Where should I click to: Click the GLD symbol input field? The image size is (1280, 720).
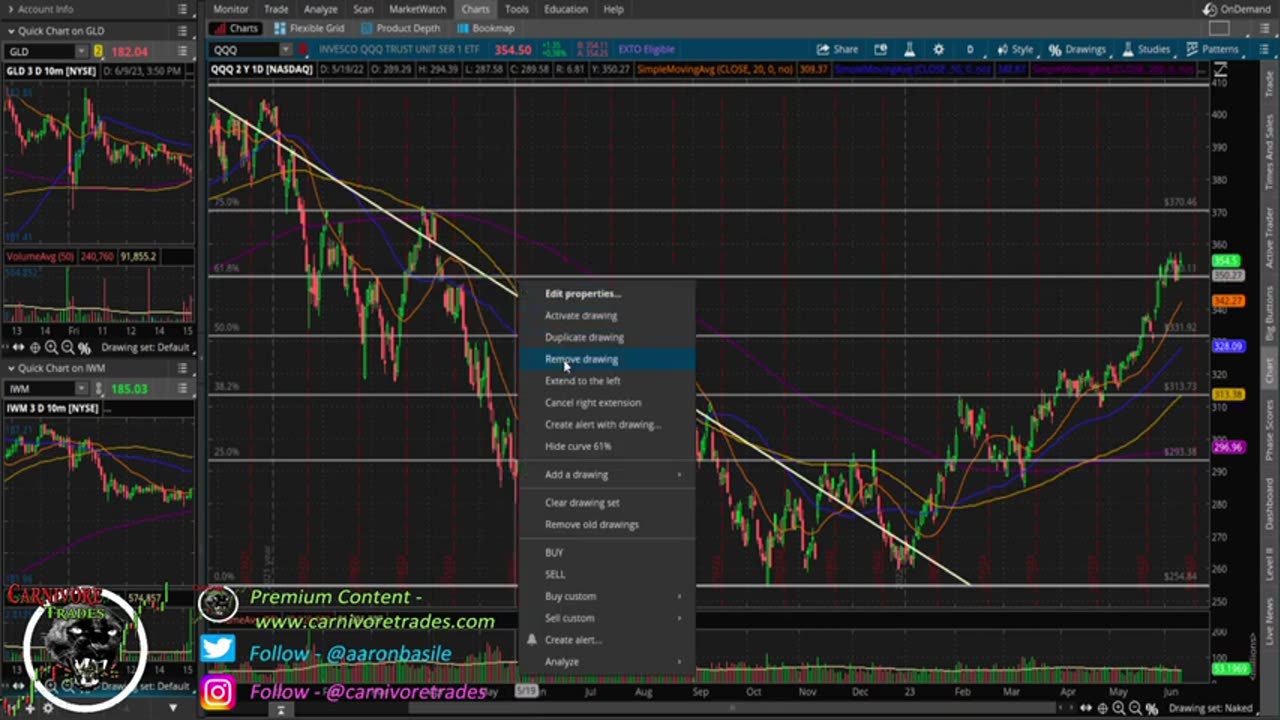[40, 51]
